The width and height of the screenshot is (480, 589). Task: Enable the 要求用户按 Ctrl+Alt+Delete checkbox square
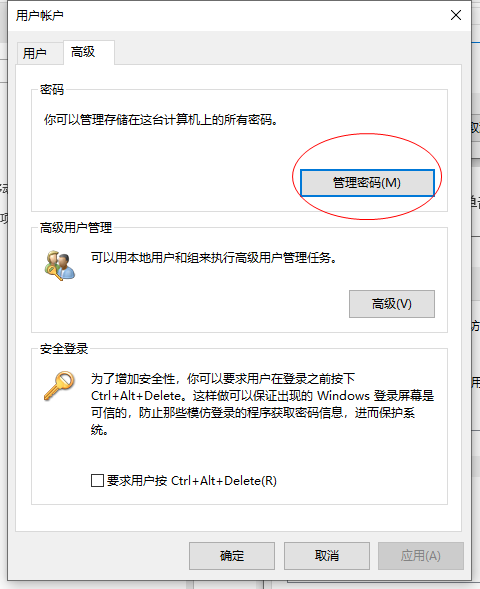[x=97, y=480]
